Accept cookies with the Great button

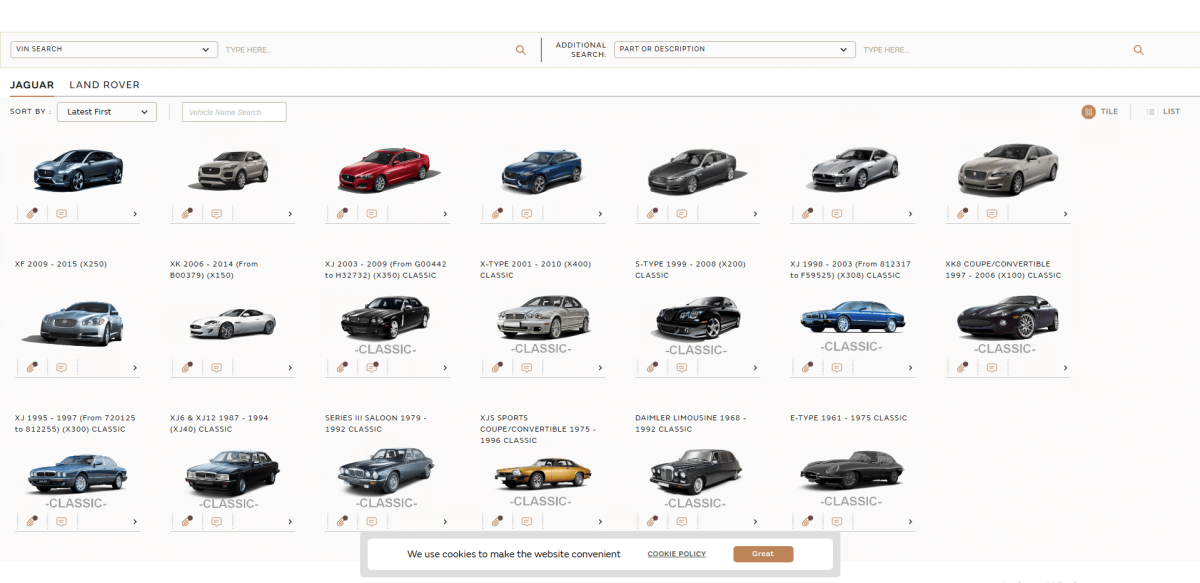[762, 554]
